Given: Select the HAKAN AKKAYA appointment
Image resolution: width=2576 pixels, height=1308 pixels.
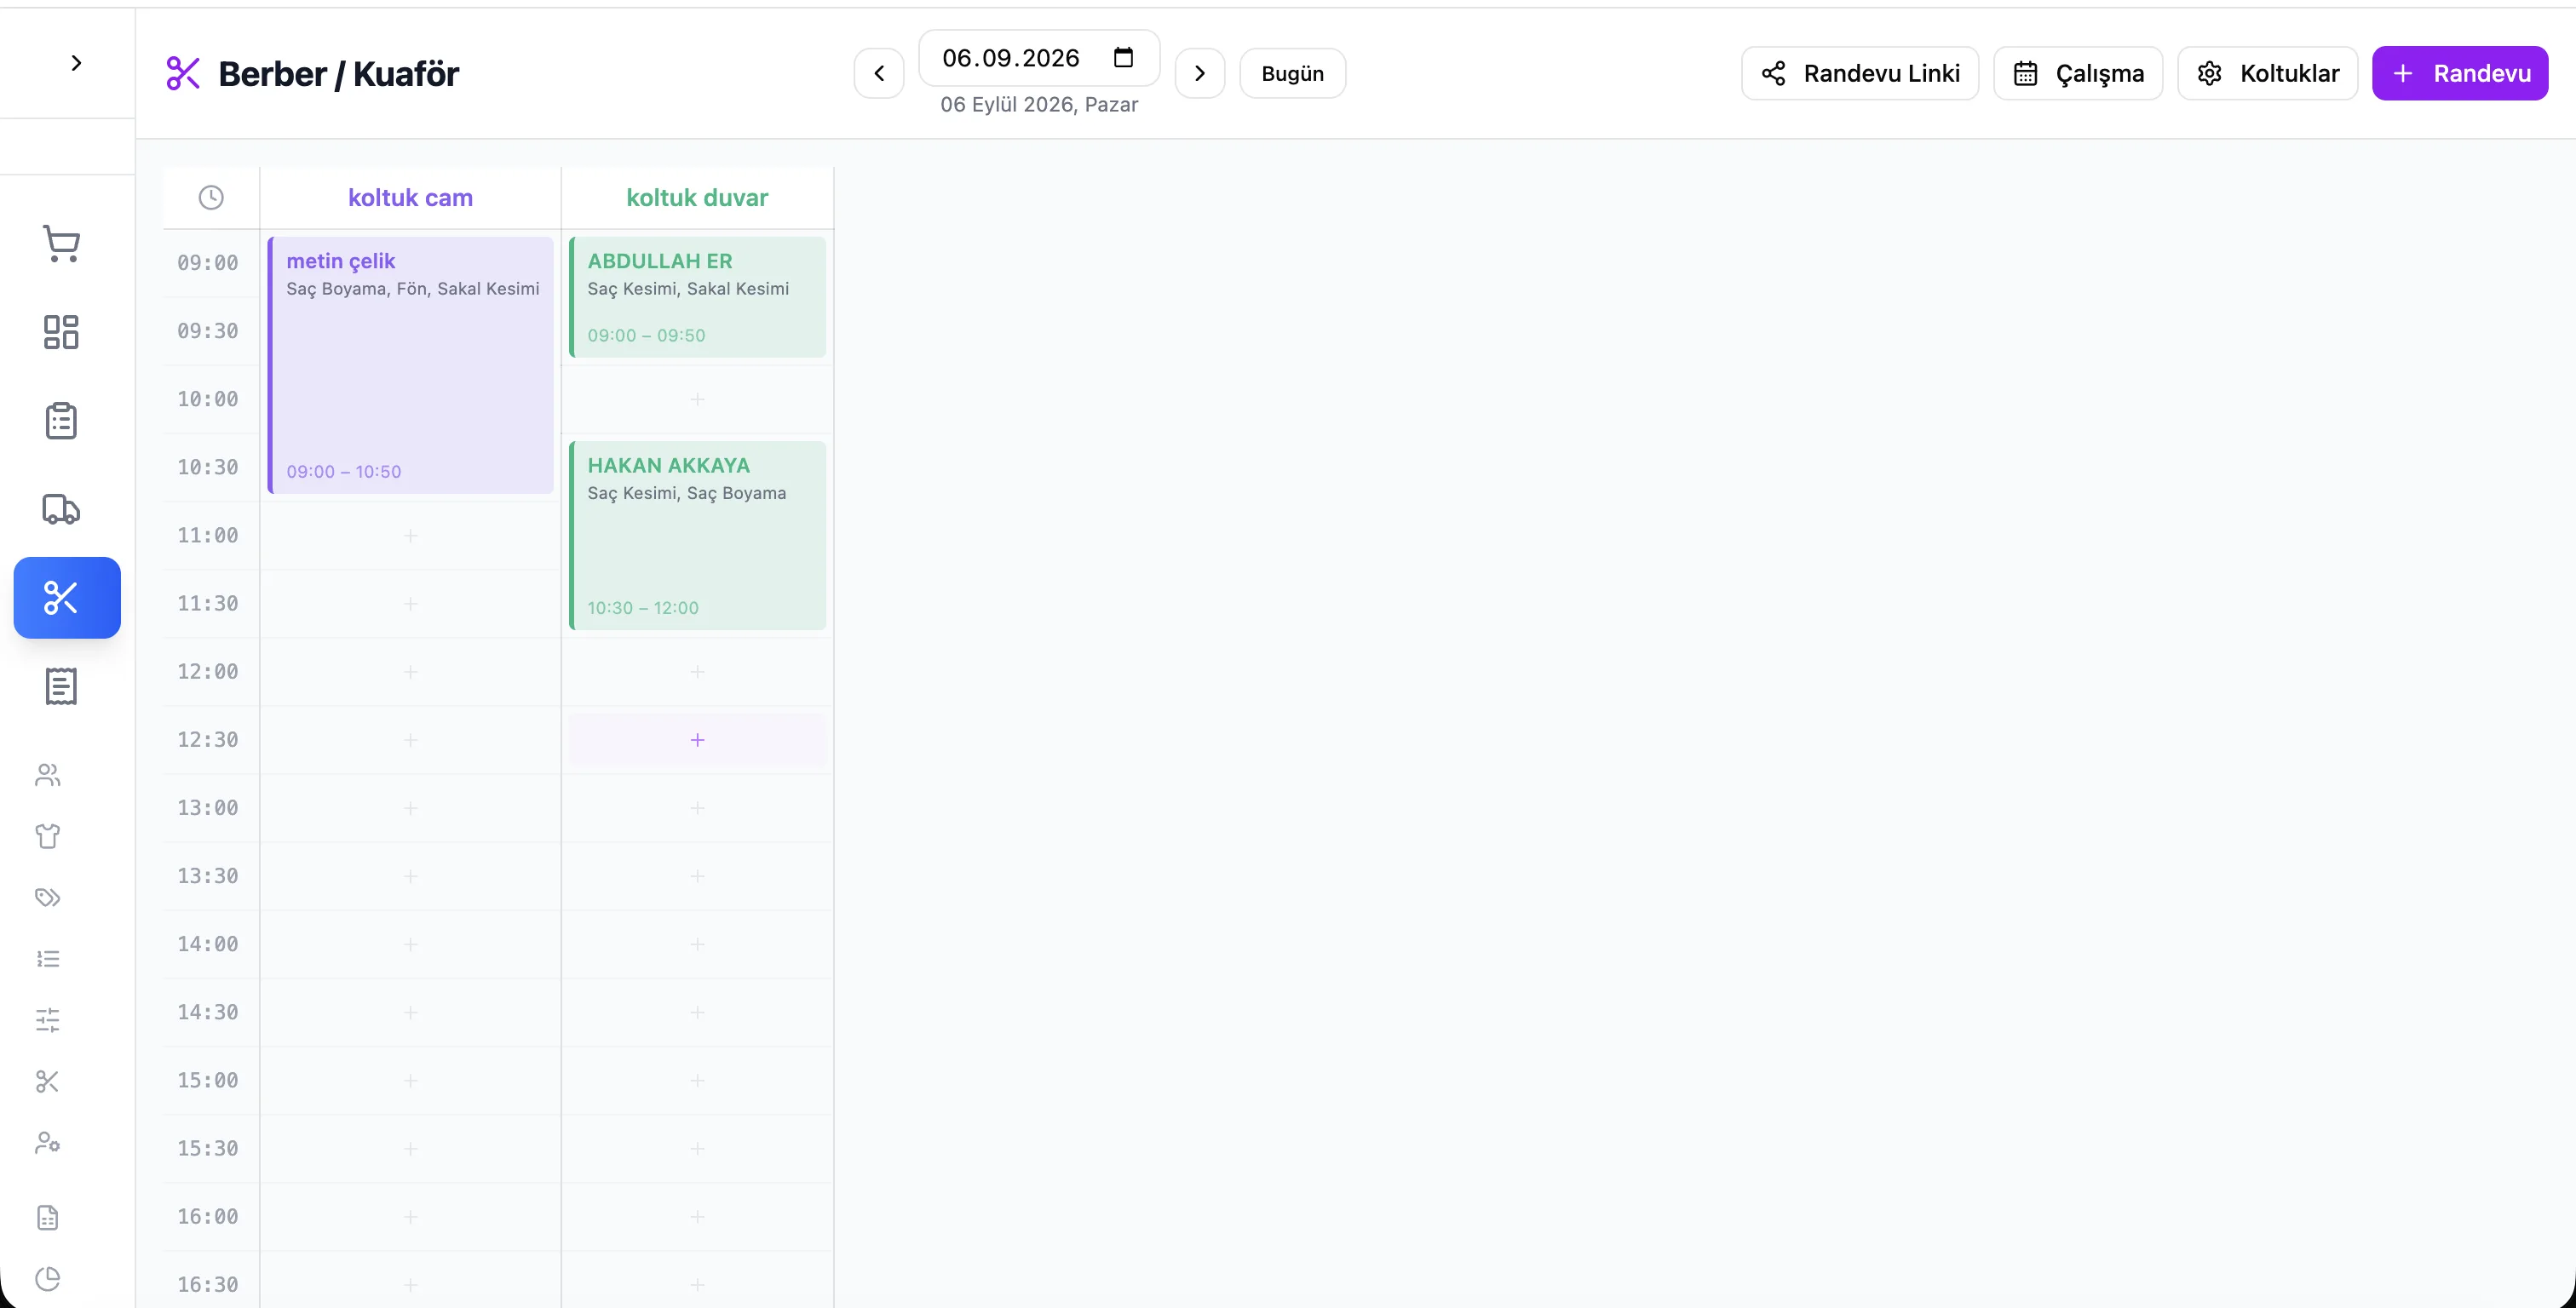Looking at the screenshot, I should [x=697, y=535].
